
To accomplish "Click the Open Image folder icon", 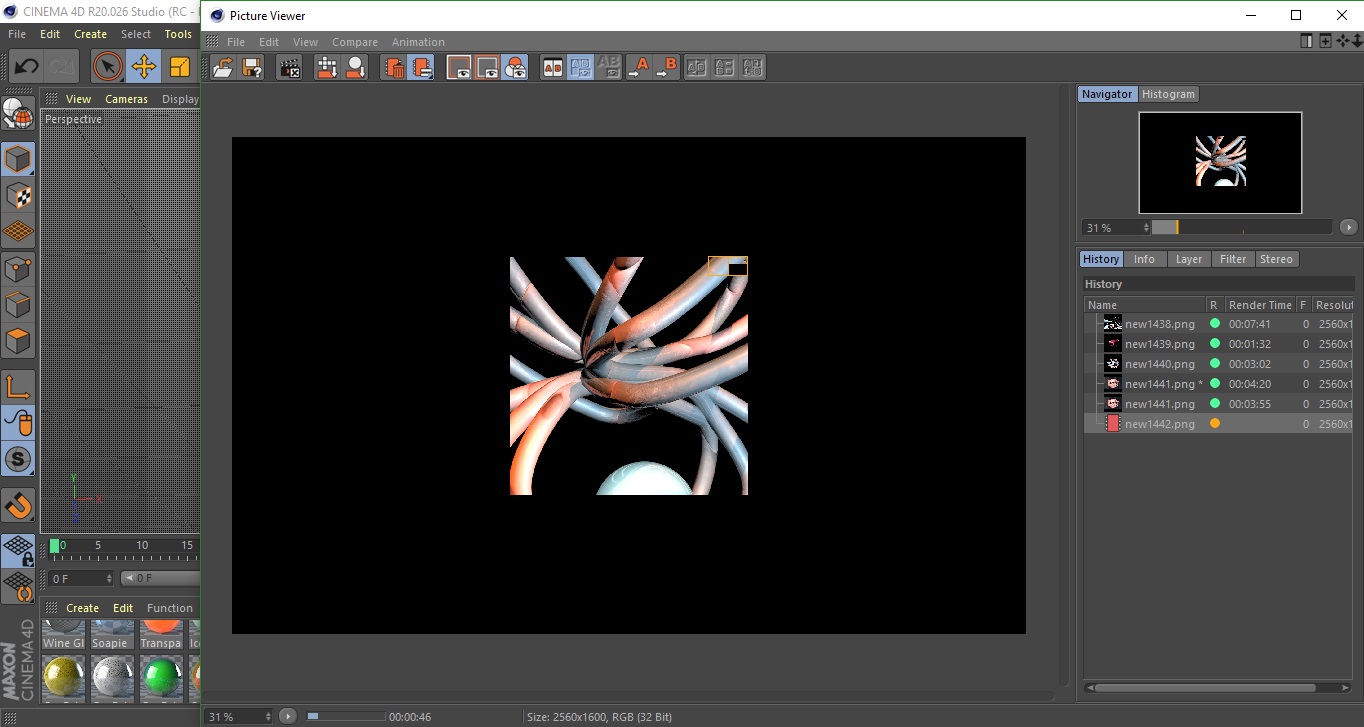I will pyautogui.click(x=224, y=68).
